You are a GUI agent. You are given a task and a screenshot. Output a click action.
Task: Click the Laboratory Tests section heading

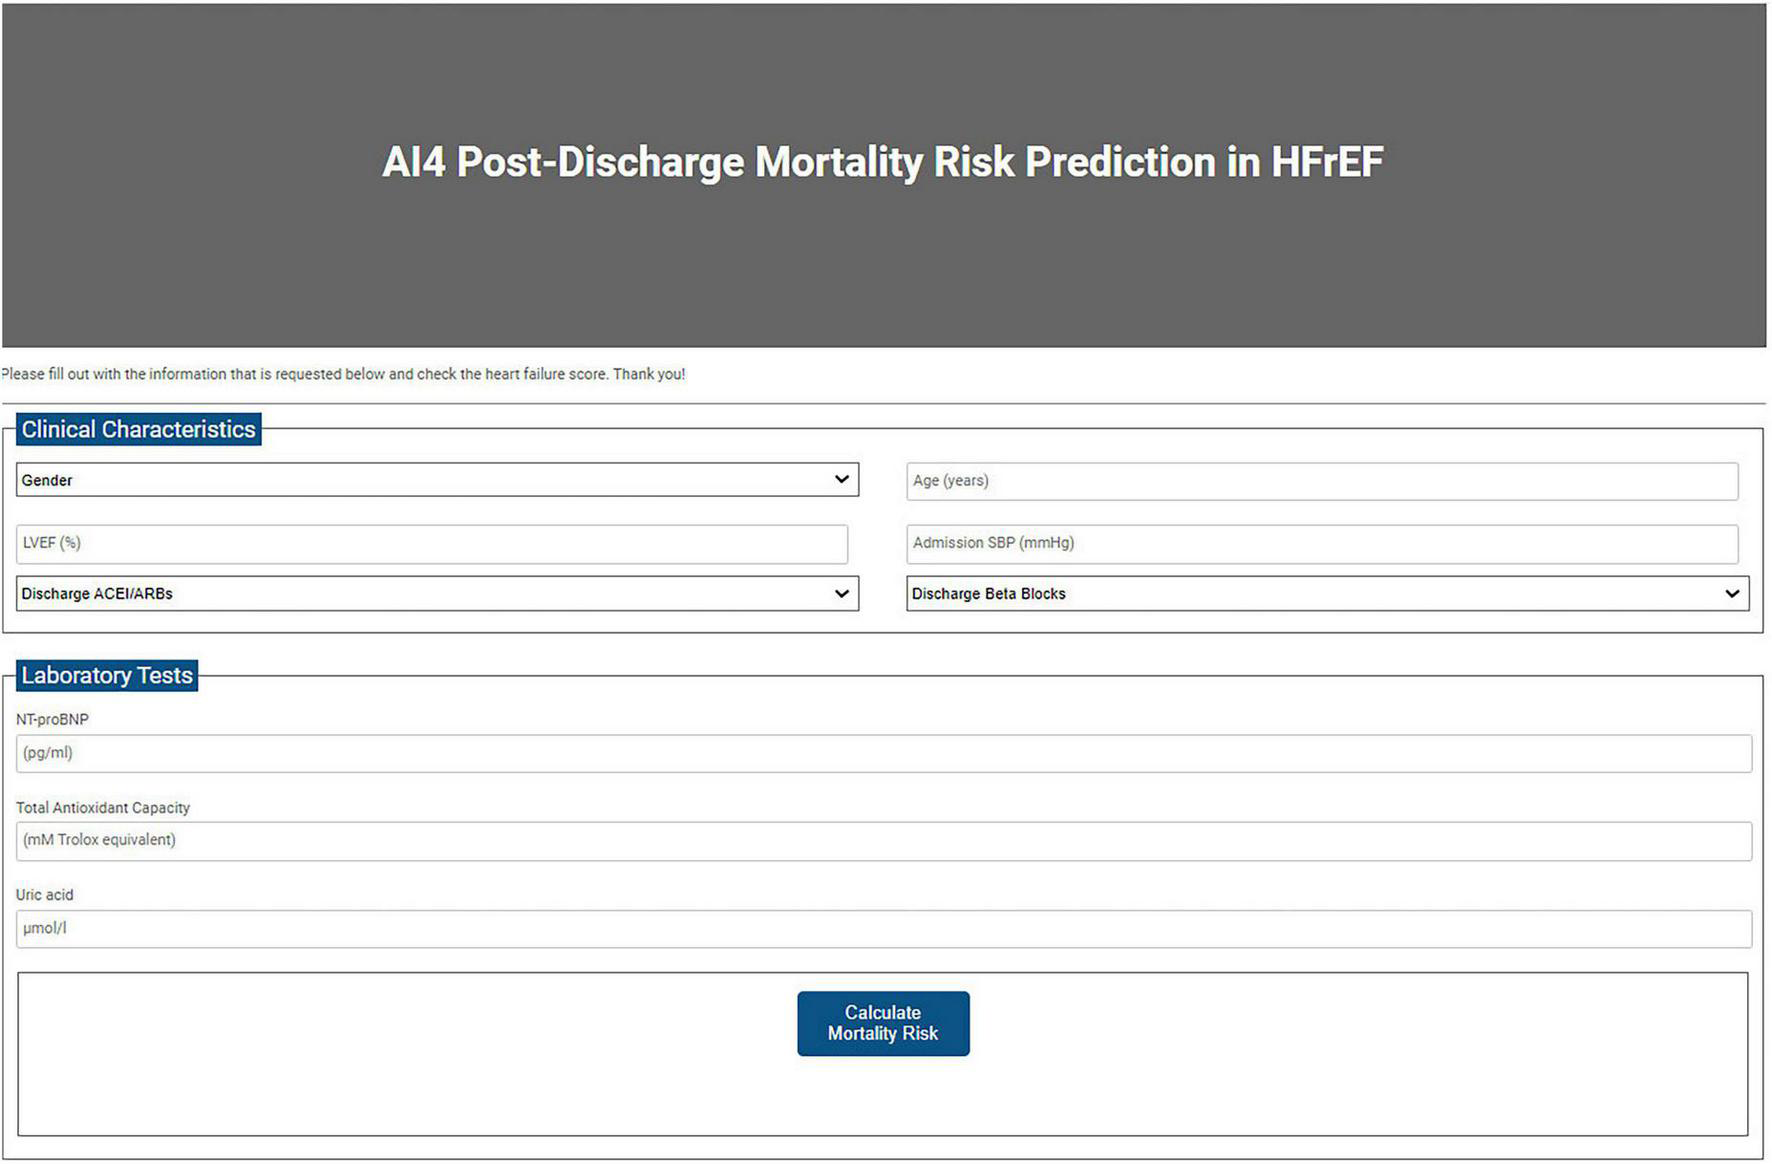tap(107, 675)
